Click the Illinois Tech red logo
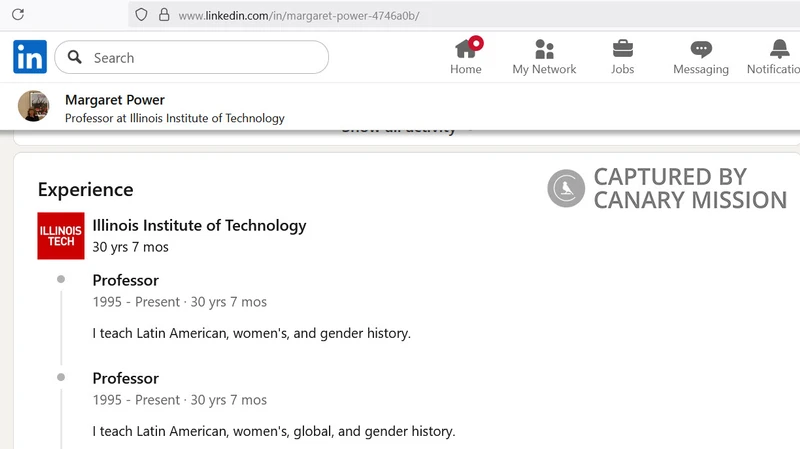This screenshot has width=800, height=449. point(61,236)
